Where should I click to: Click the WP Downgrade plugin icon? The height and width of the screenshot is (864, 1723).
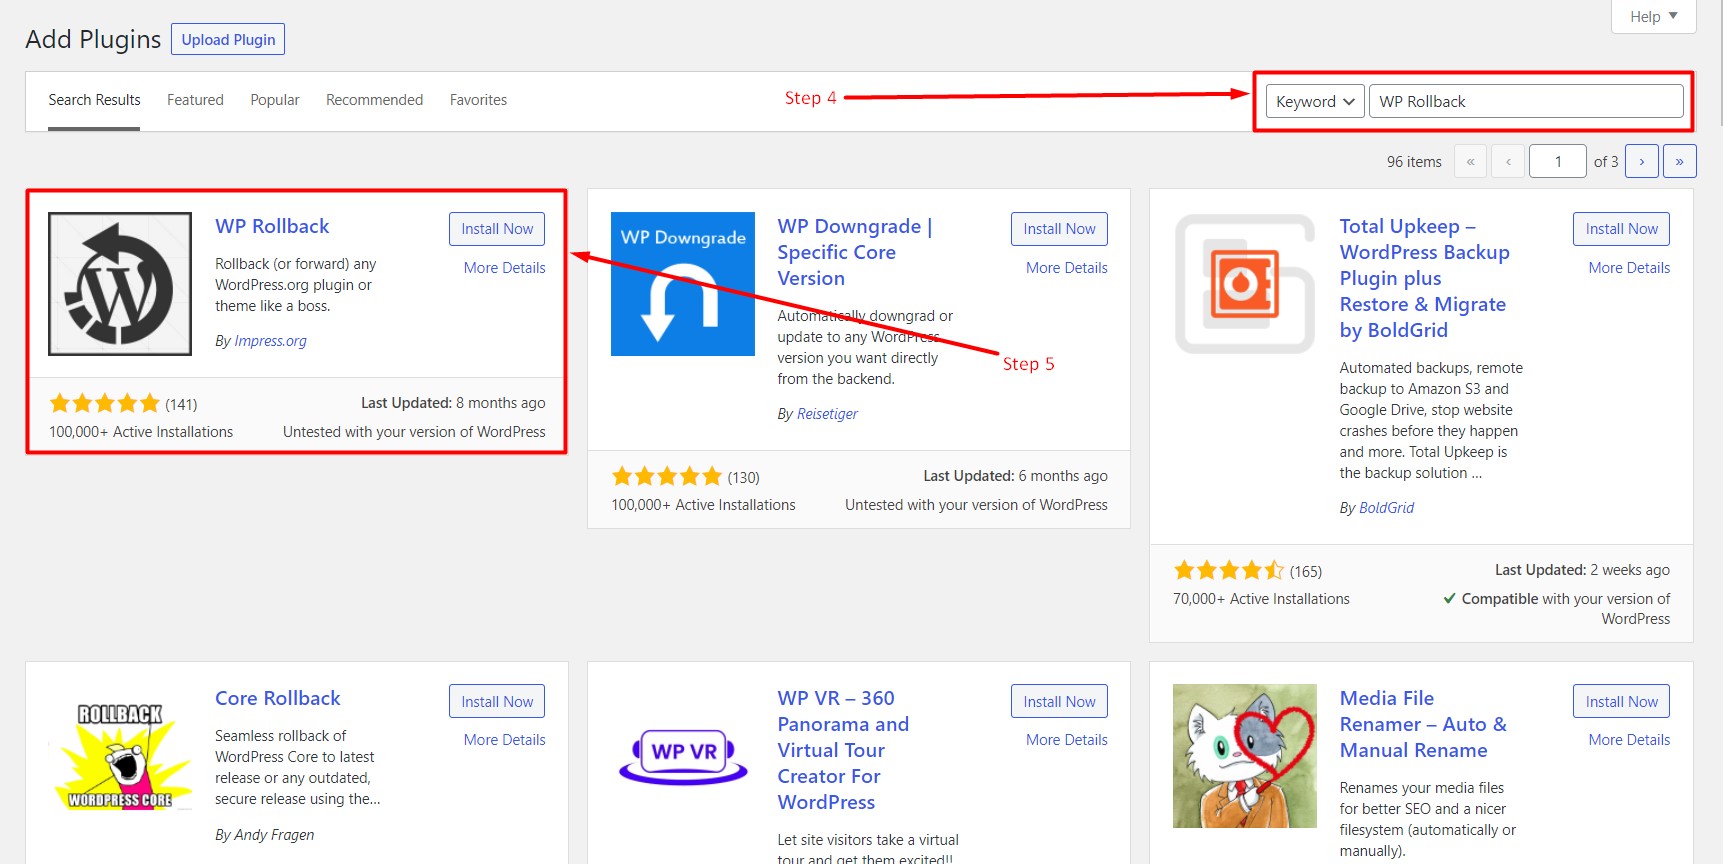click(683, 284)
